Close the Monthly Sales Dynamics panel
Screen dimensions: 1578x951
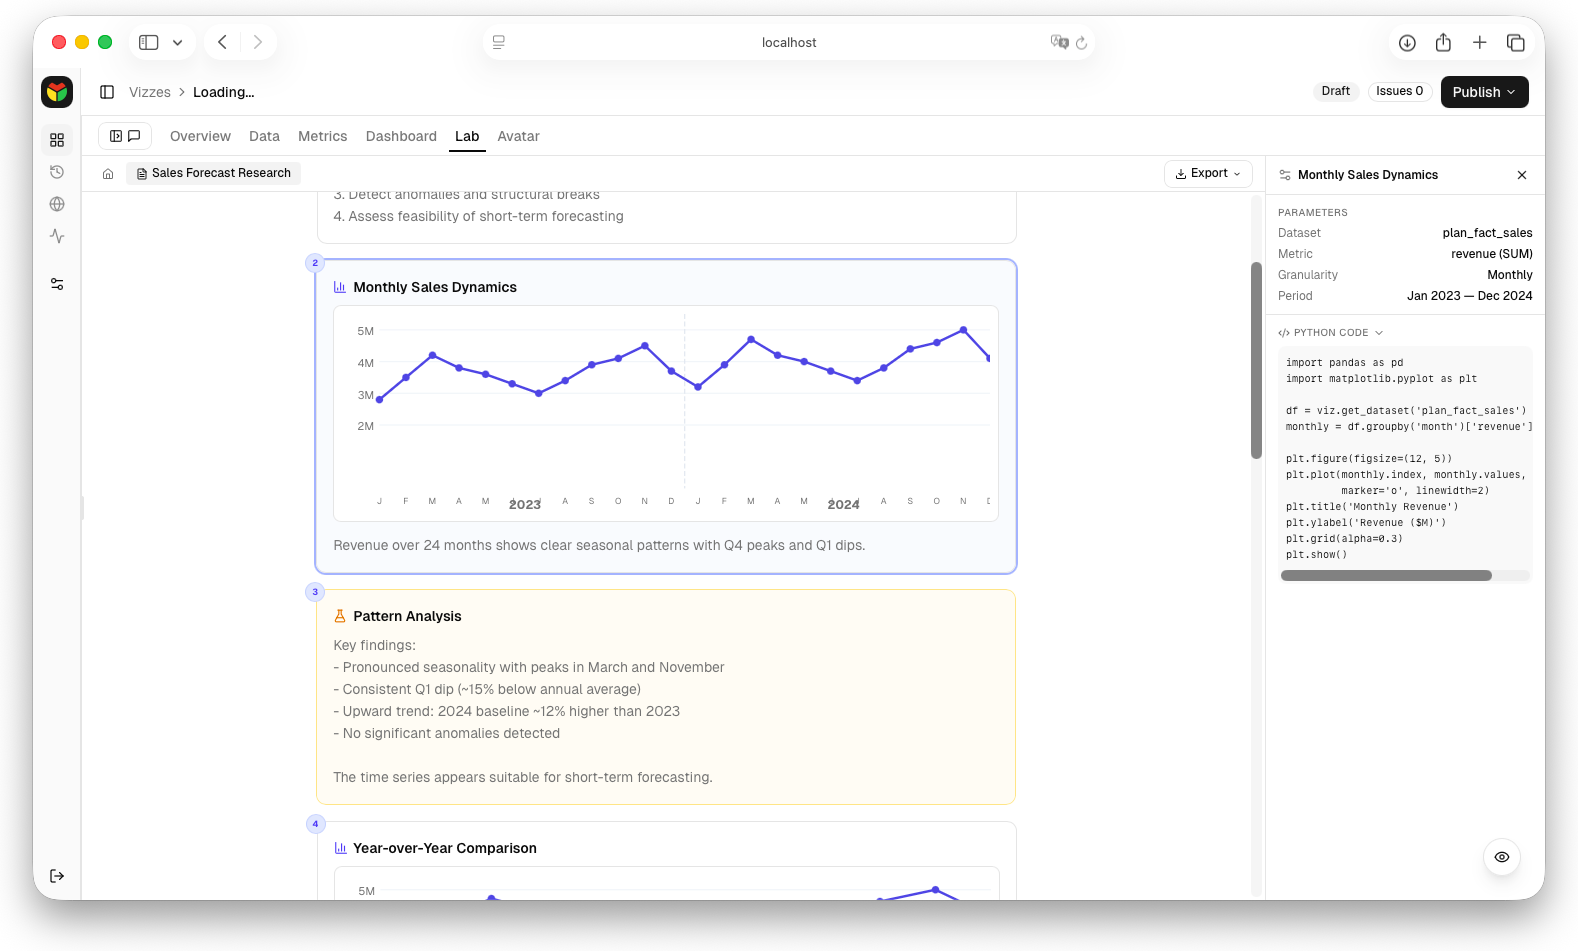(1521, 175)
